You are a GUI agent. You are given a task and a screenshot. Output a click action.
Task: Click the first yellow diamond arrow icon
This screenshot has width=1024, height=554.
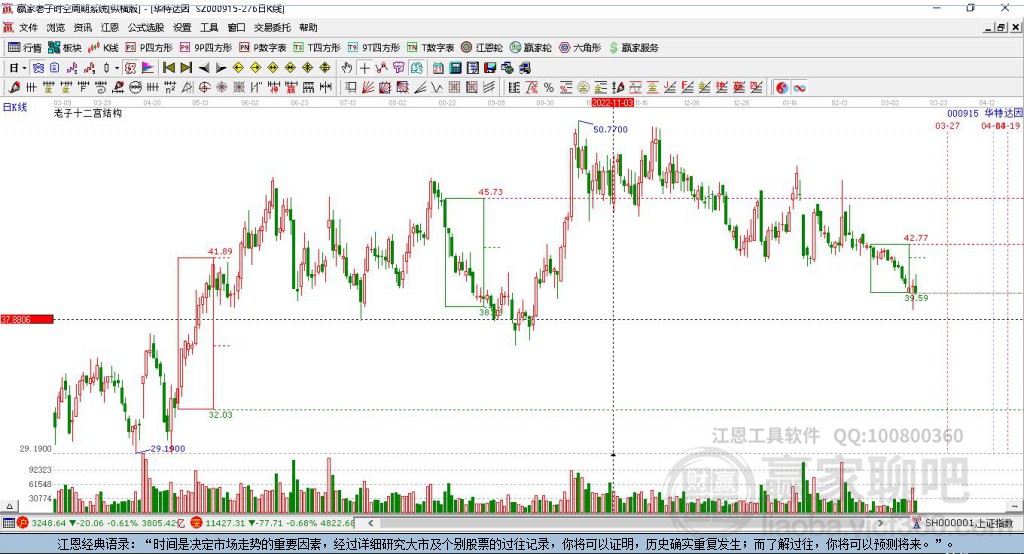click(x=238, y=68)
